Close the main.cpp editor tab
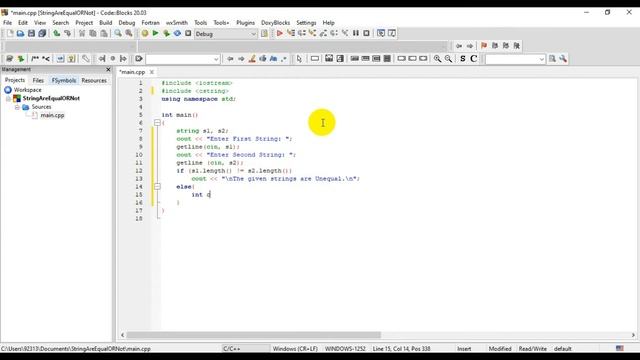 [x=152, y=72]
